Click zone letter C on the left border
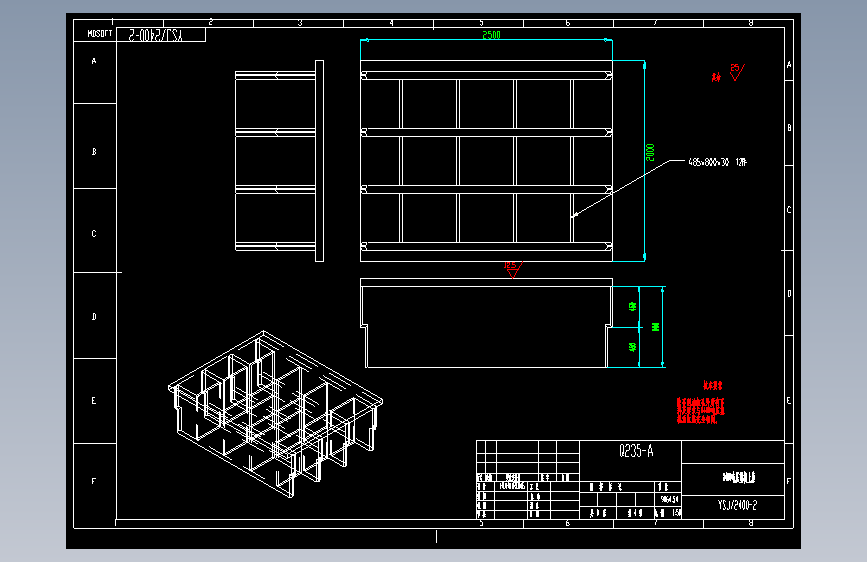Screen dimensions: 867x562 pyautogui.click(x=94, y=233)
